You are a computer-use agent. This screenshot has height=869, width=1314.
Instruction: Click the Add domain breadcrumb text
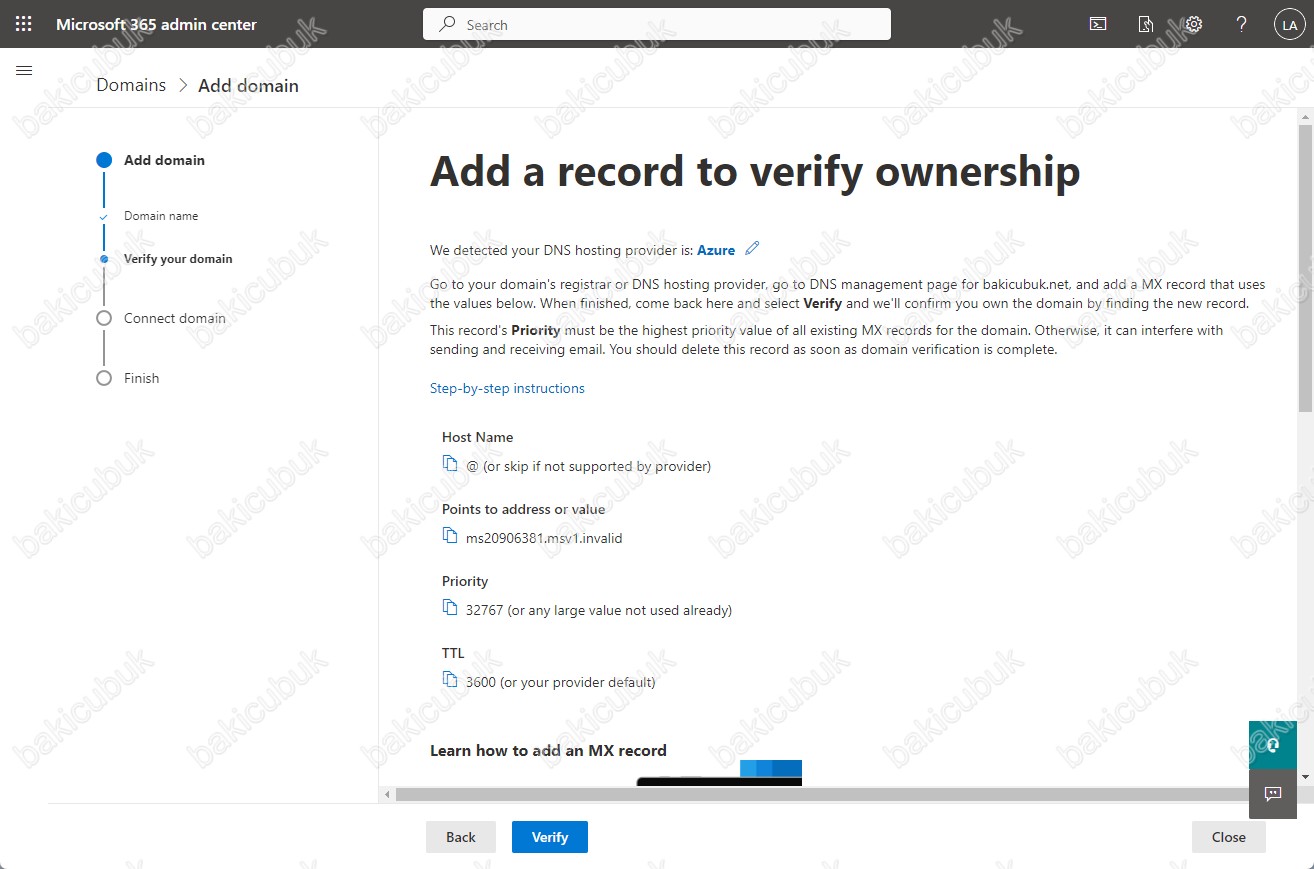[x=248, y=85]
